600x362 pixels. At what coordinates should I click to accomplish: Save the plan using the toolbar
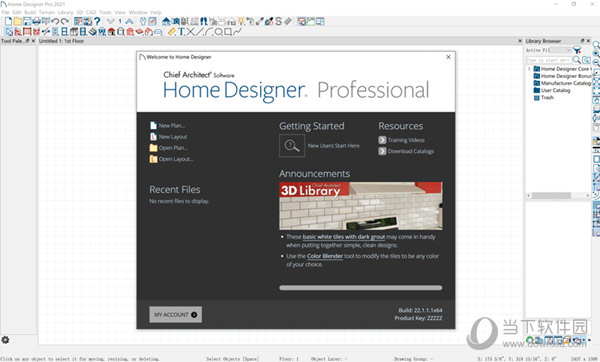coord(27,21)
